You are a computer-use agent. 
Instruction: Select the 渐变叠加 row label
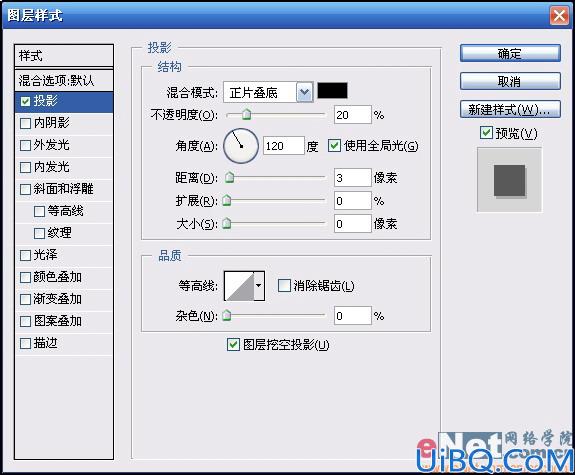tap(58, 299)
